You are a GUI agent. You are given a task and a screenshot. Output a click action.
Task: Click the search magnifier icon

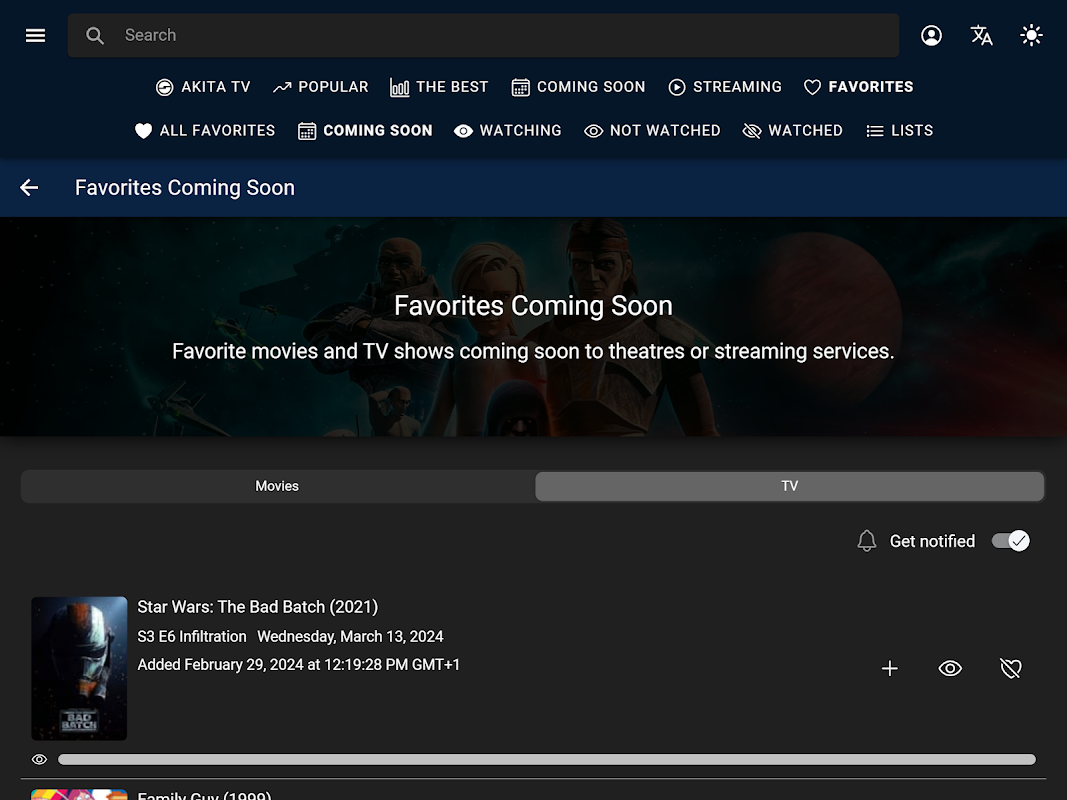click(x=95, y=35)
